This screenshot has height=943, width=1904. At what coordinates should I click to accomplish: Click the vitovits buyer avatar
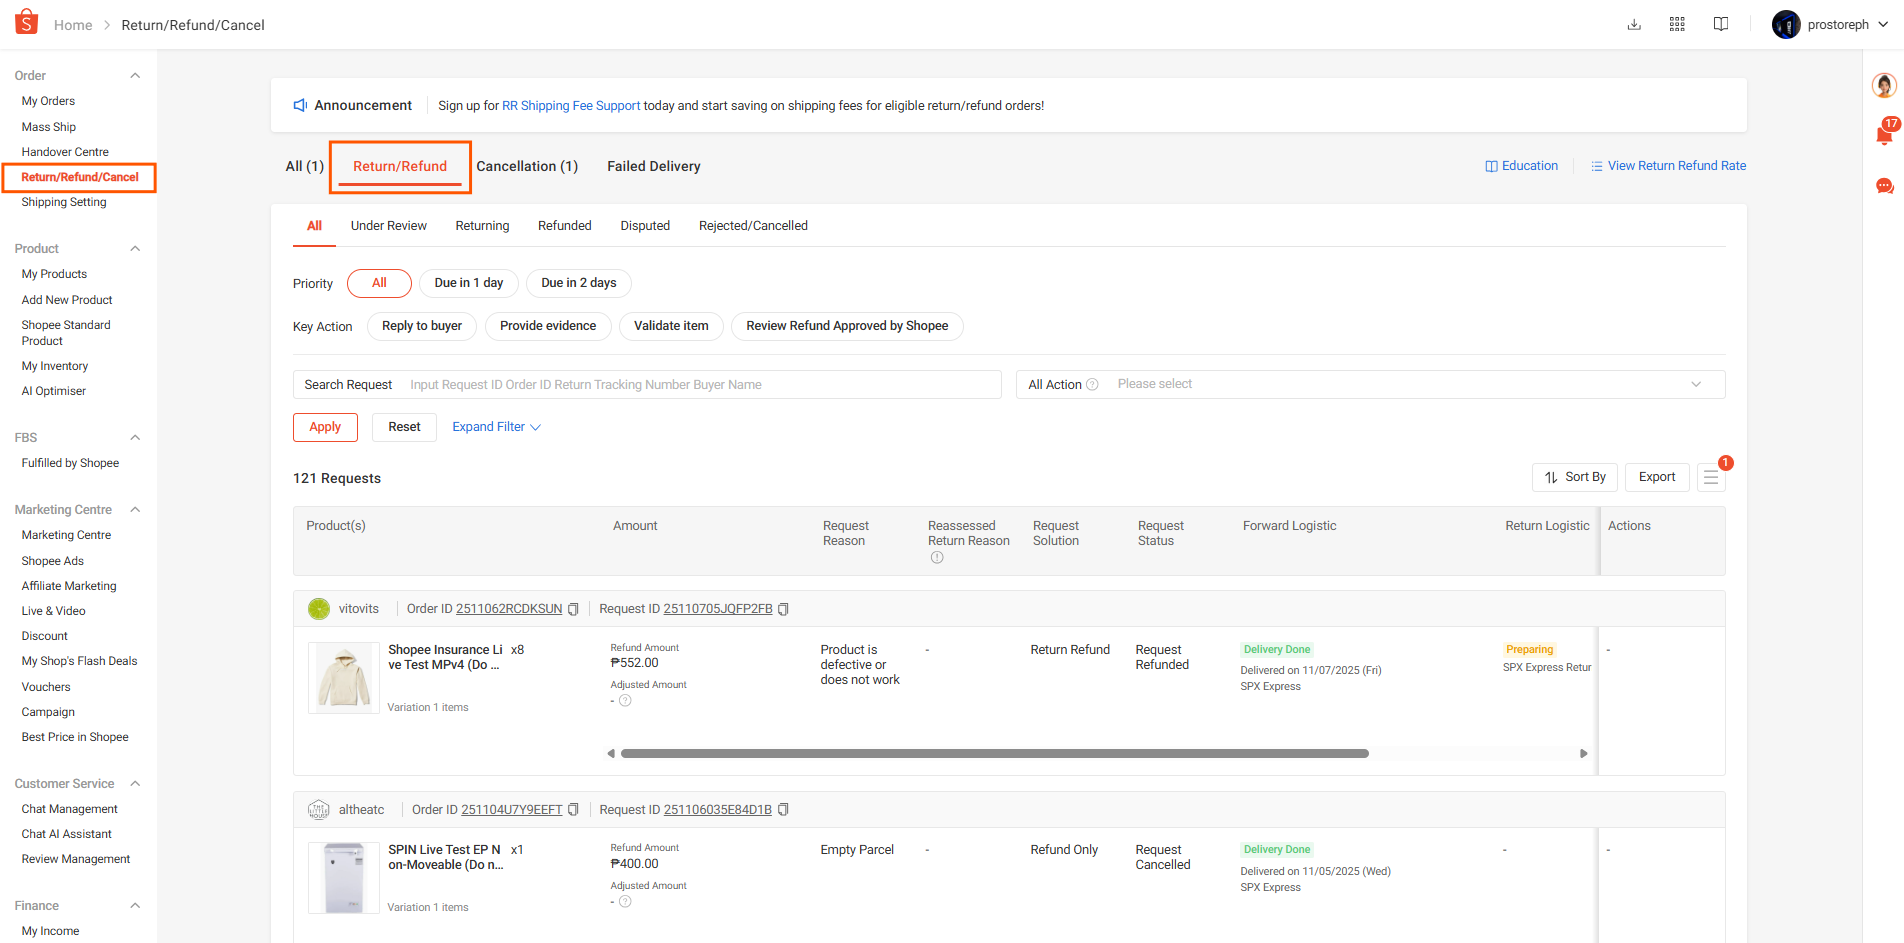pos(319,609)
